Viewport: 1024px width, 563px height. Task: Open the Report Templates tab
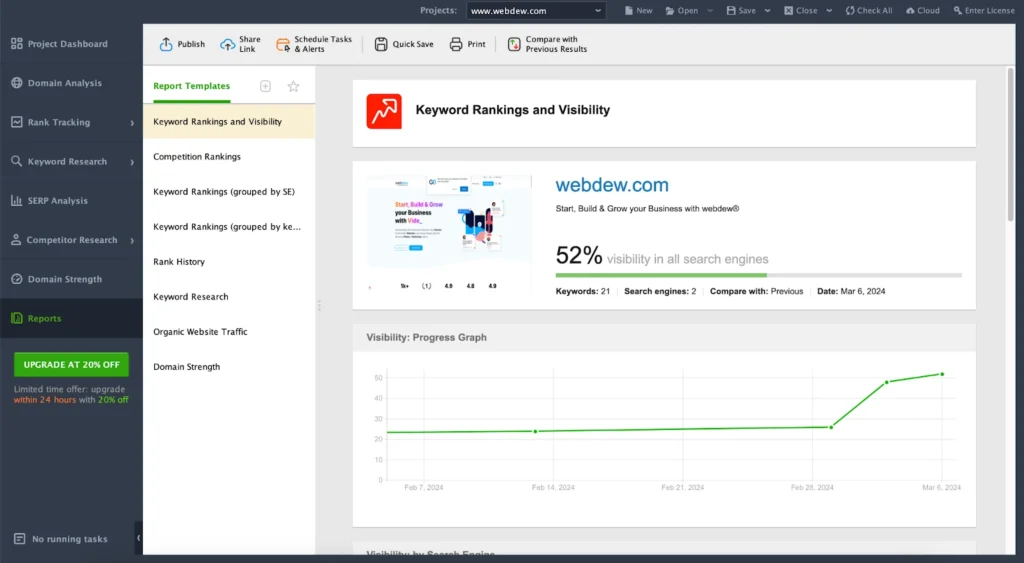pyautogui.click(x=191, y=86)
